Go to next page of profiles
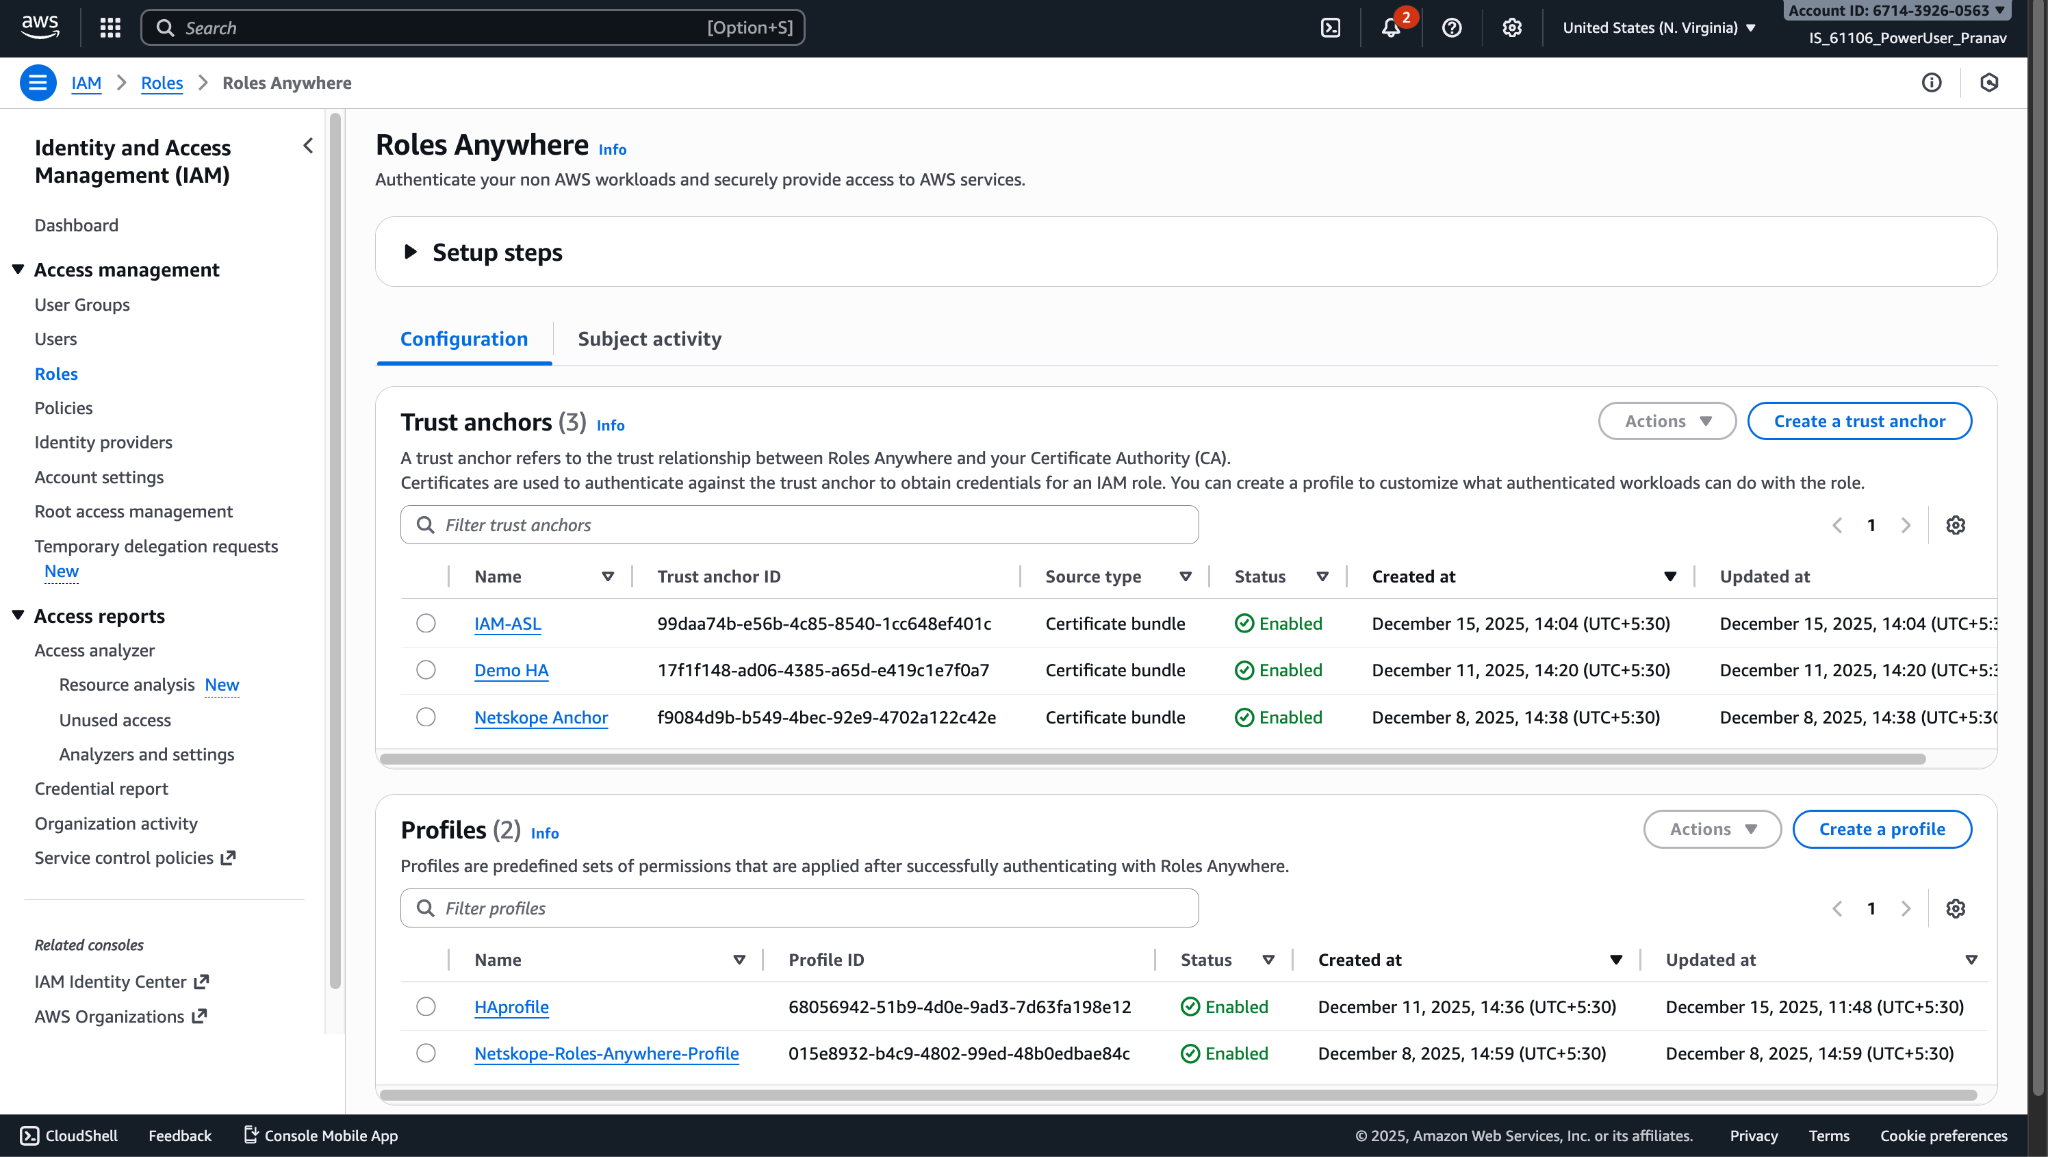 click(x=1906, y=908)
